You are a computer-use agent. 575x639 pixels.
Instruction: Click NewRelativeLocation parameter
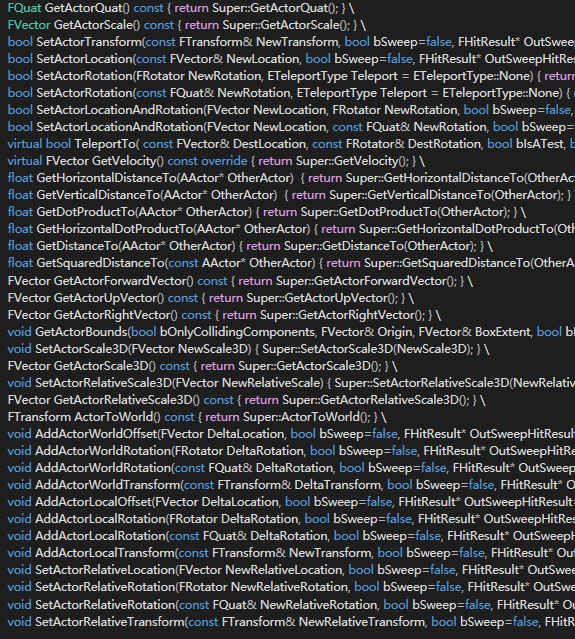(x=284, y=571)
